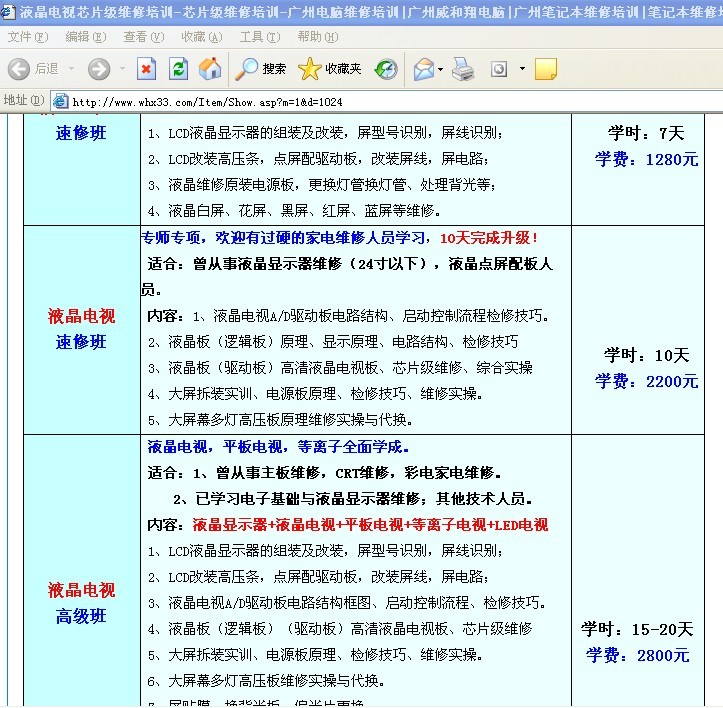Open the History clock icon
This screenshot has width=723, height=708.
(386, 69)
